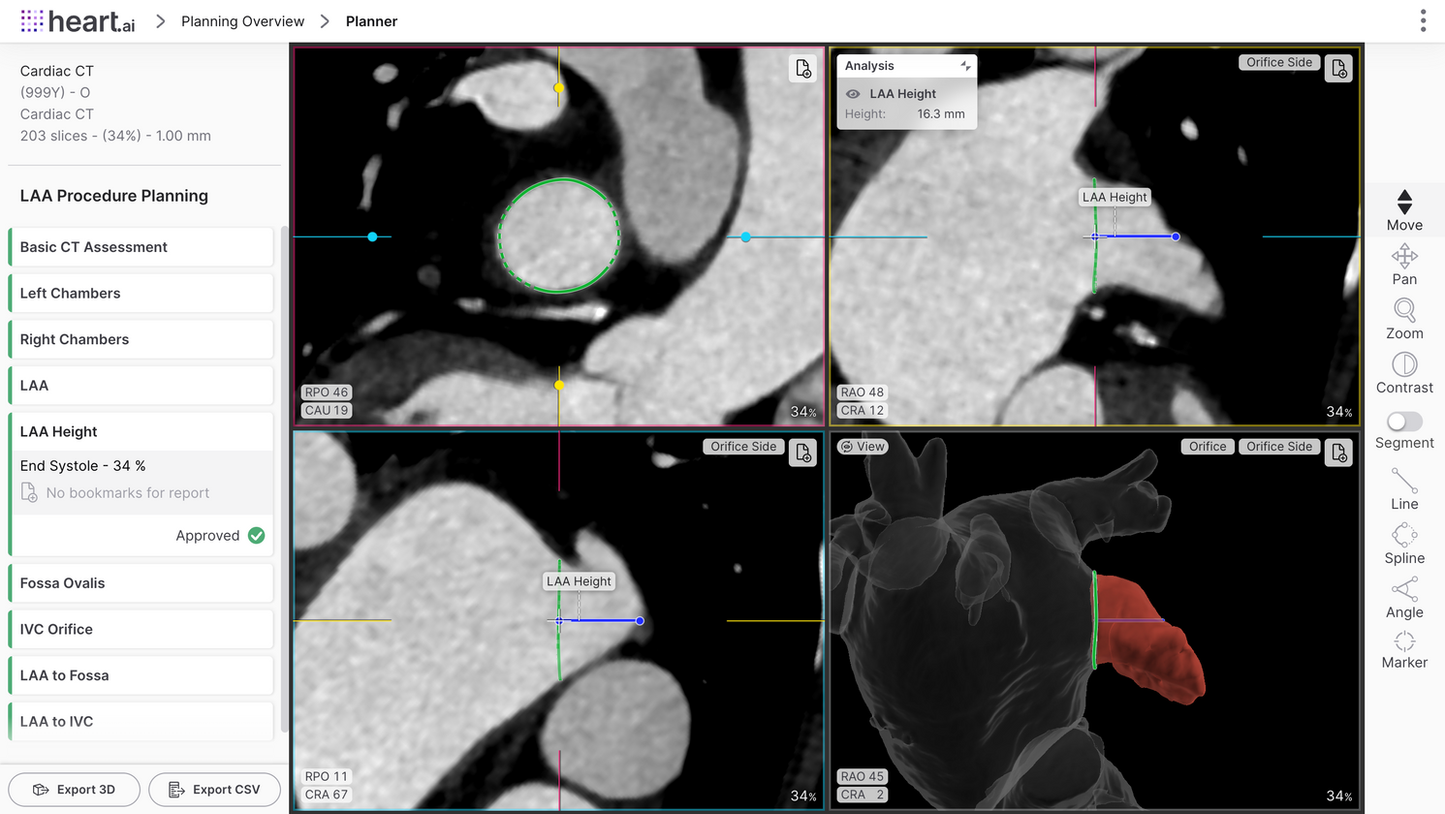Open the three-dot options menu

tap(1423, 21)
